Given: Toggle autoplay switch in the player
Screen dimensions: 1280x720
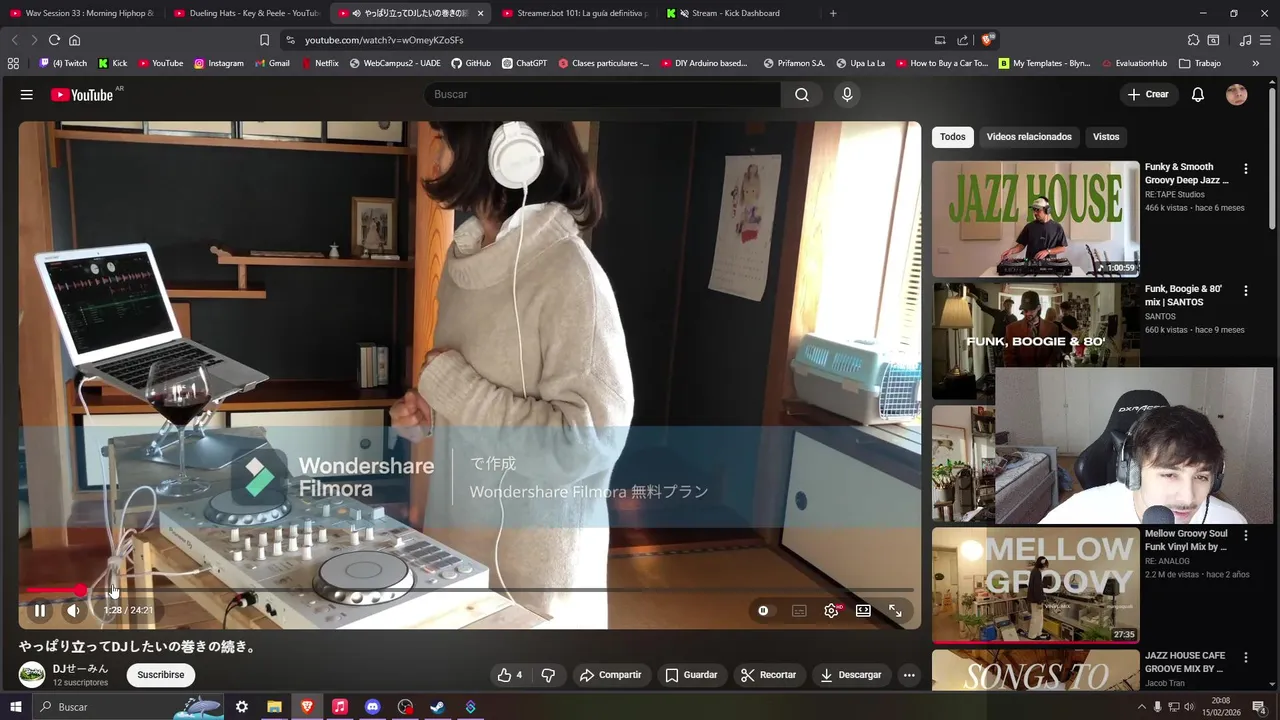Looking at the screenshot, I should [x=763, y=610].
